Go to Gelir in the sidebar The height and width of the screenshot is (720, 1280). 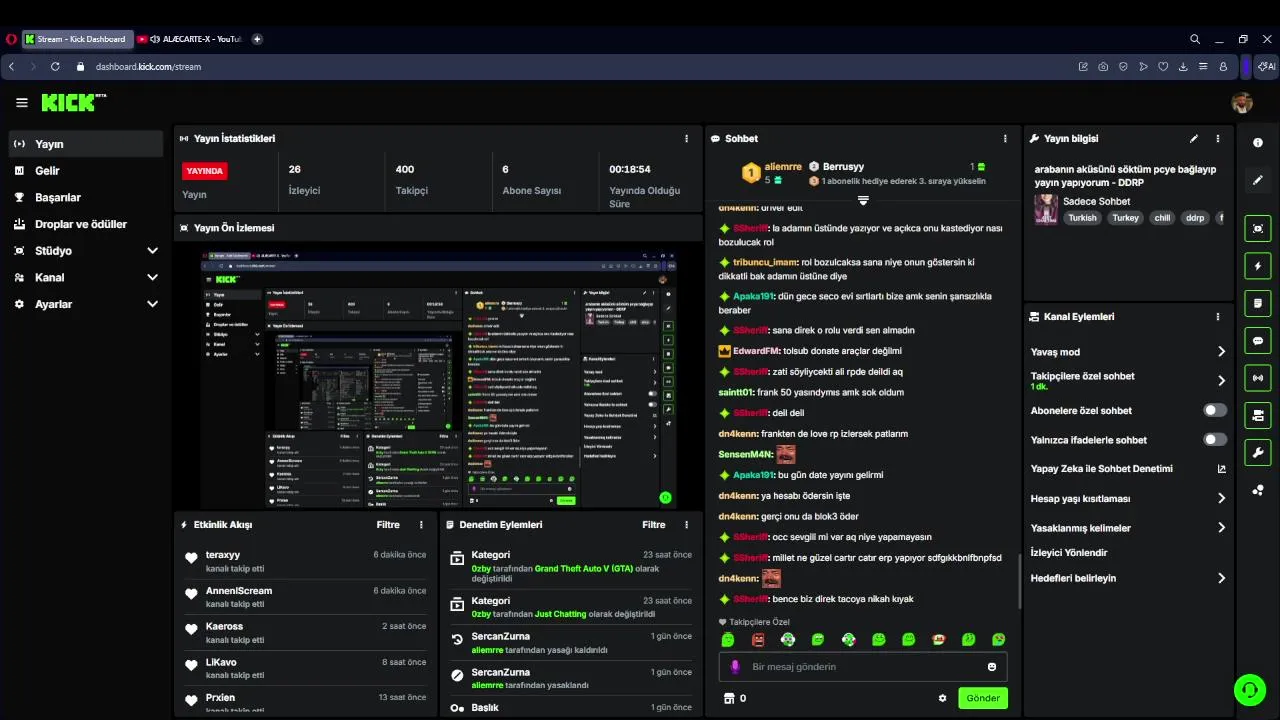(x=86, y=171)
